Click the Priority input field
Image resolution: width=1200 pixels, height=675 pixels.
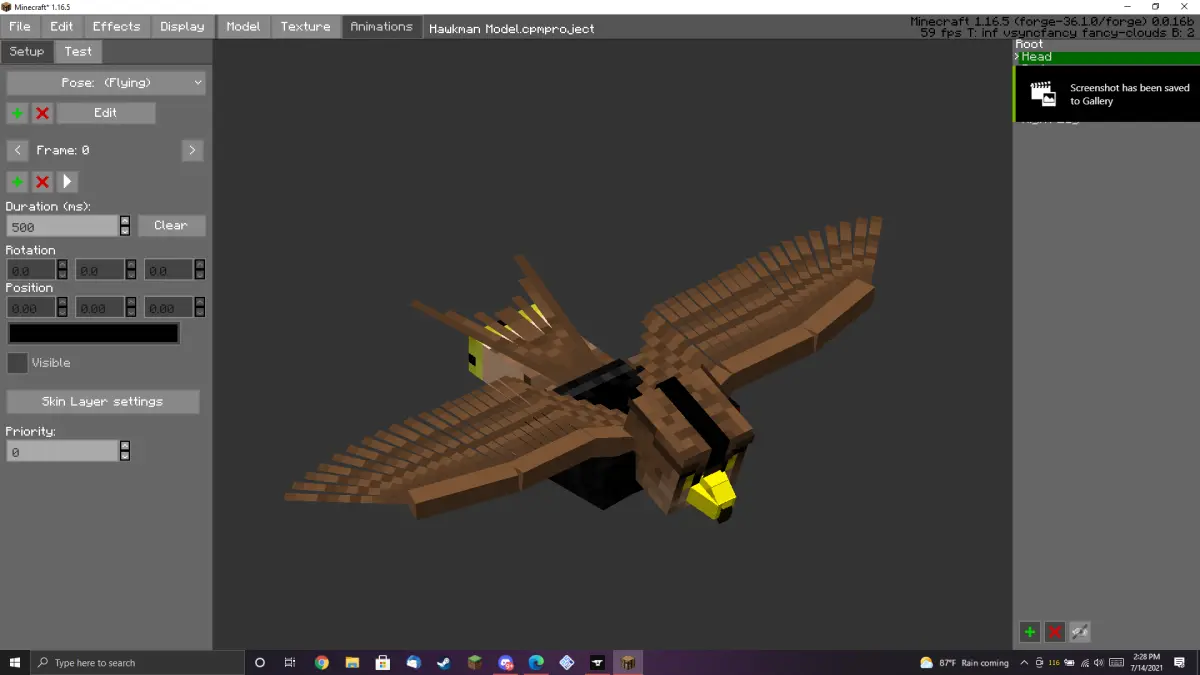click(x=62, y=452)
